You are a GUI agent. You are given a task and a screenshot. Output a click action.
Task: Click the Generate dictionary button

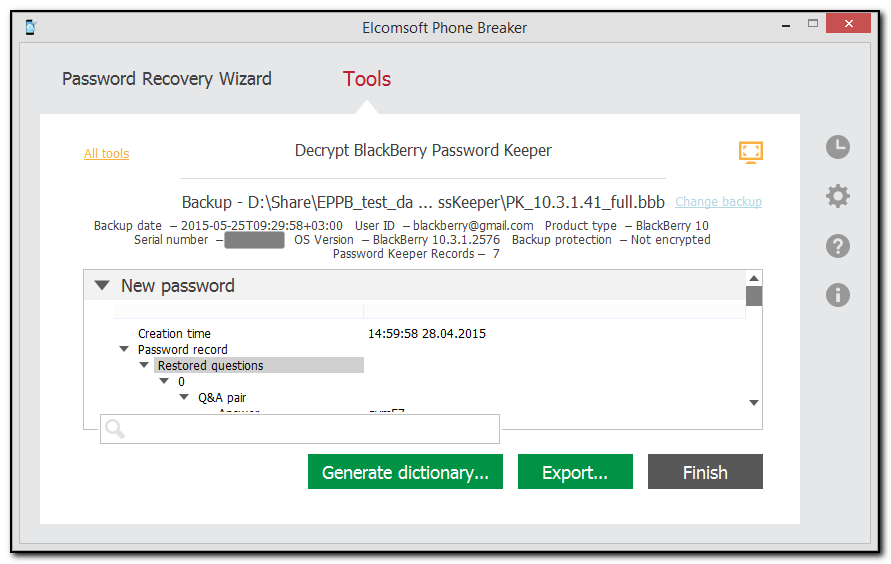[405, 473]
